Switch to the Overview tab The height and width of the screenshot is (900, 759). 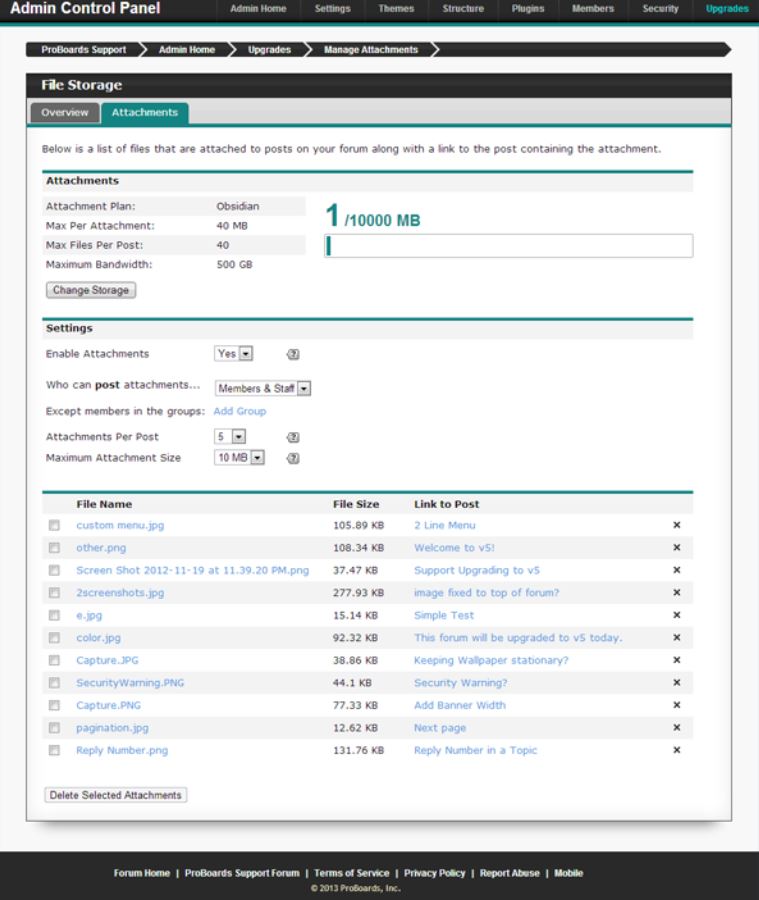point(65,112)
